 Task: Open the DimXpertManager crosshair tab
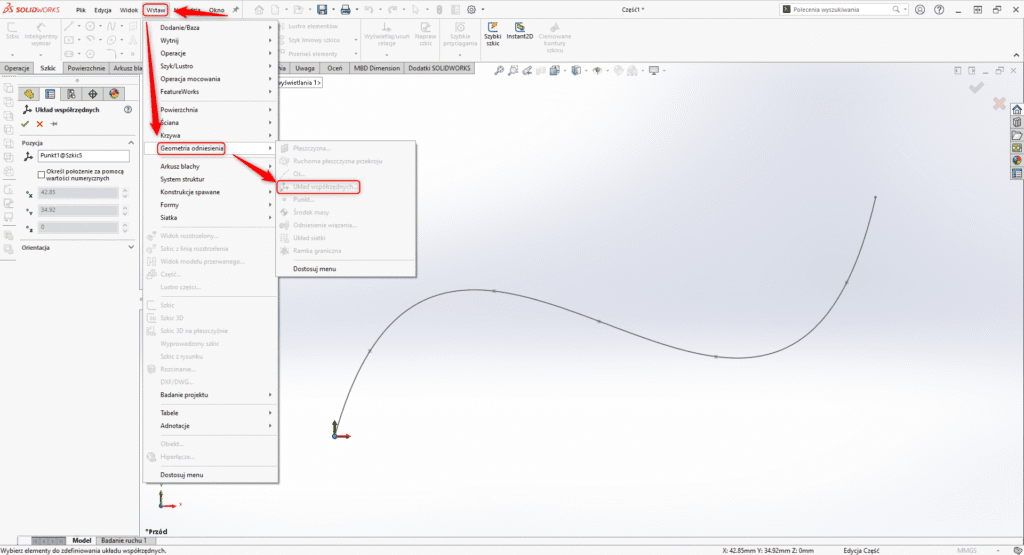point(92,94)
